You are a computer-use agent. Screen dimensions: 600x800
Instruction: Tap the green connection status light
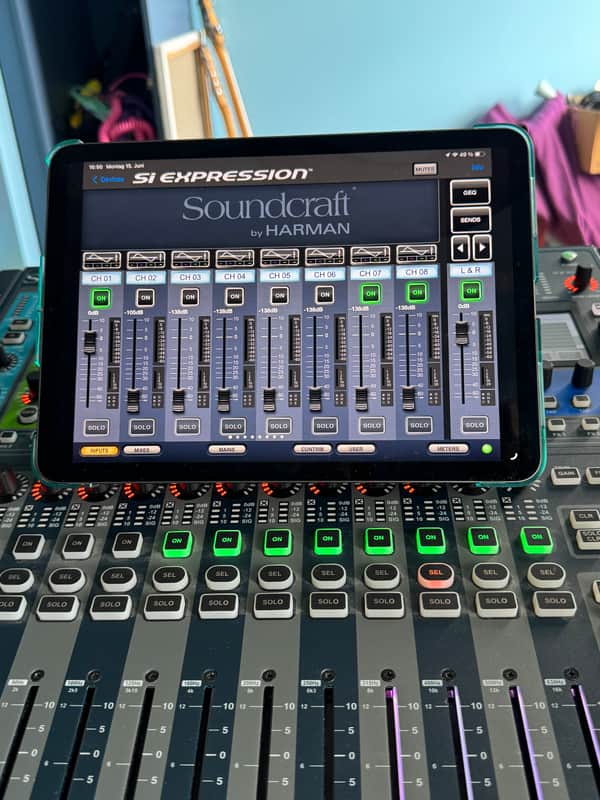tap(487, 448)
